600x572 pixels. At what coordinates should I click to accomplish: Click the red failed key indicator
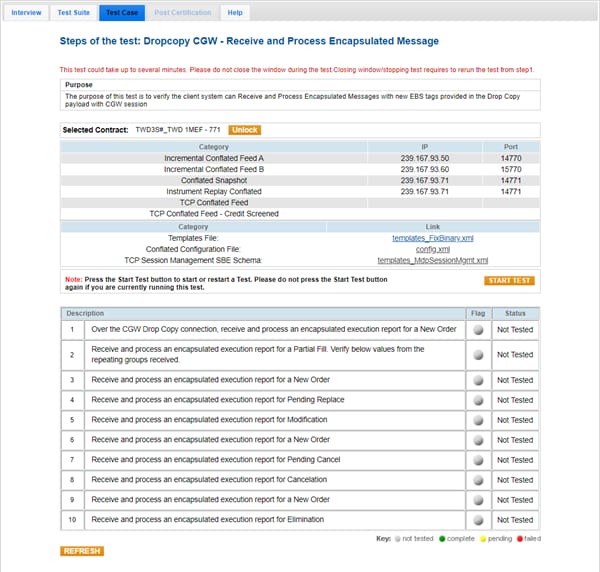point(519,539)
